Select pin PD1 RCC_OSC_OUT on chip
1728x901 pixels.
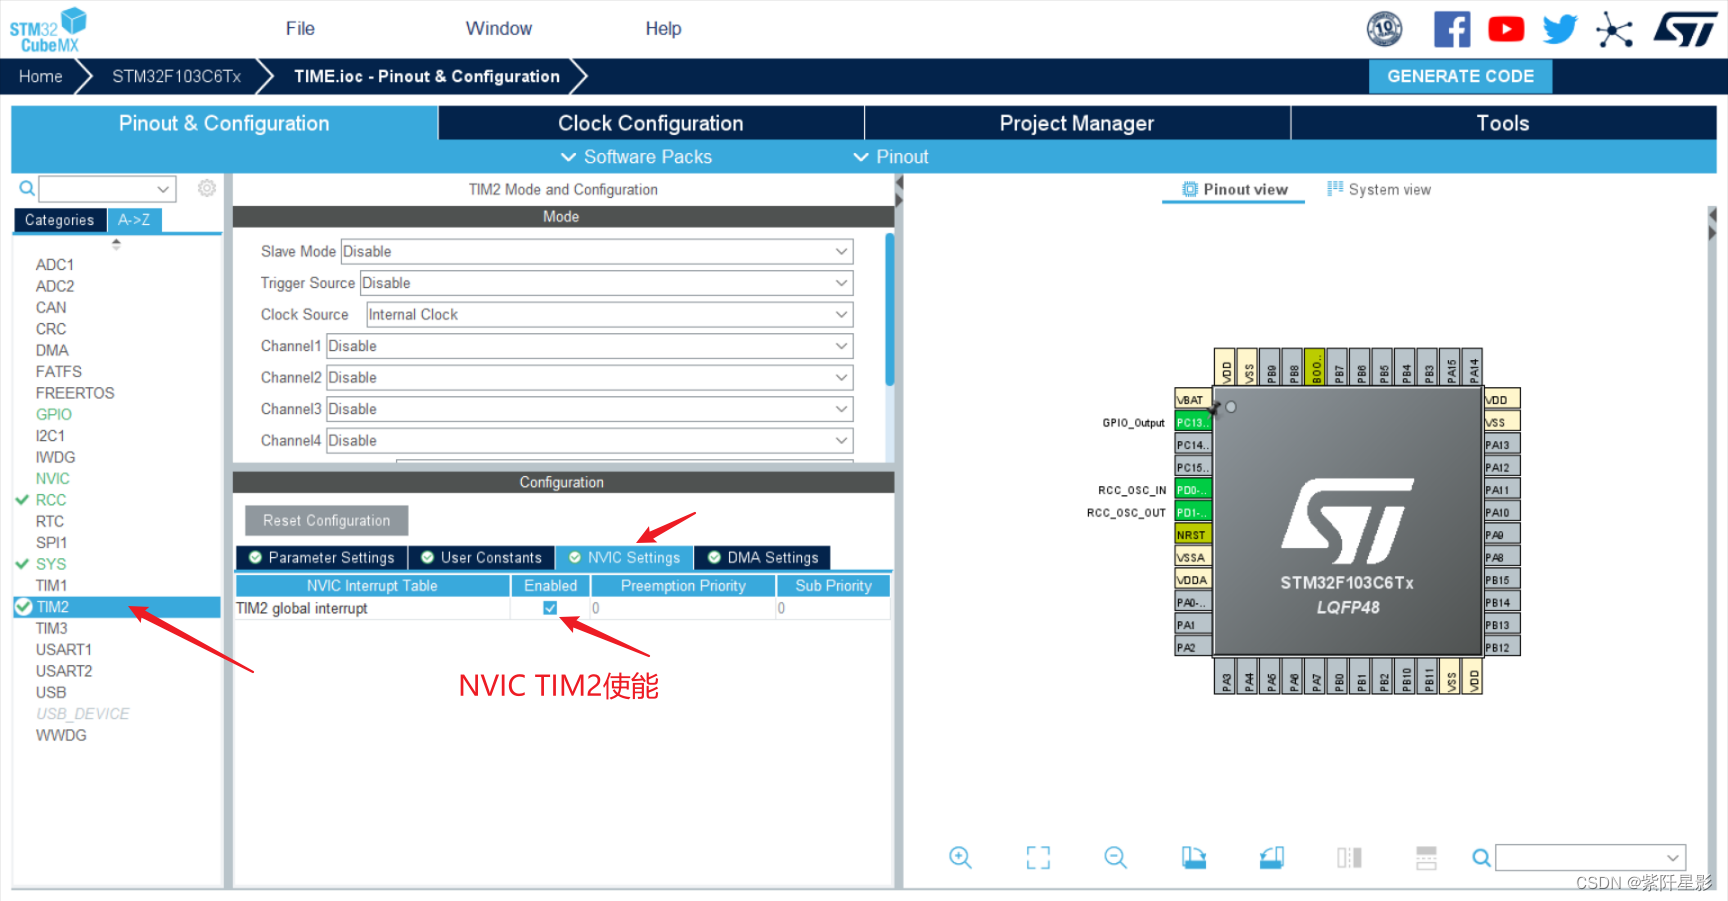1193,512
